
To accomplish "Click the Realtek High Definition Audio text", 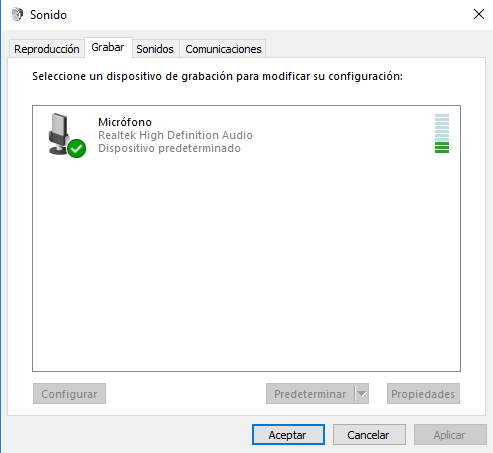I will (x=175, y=135).
